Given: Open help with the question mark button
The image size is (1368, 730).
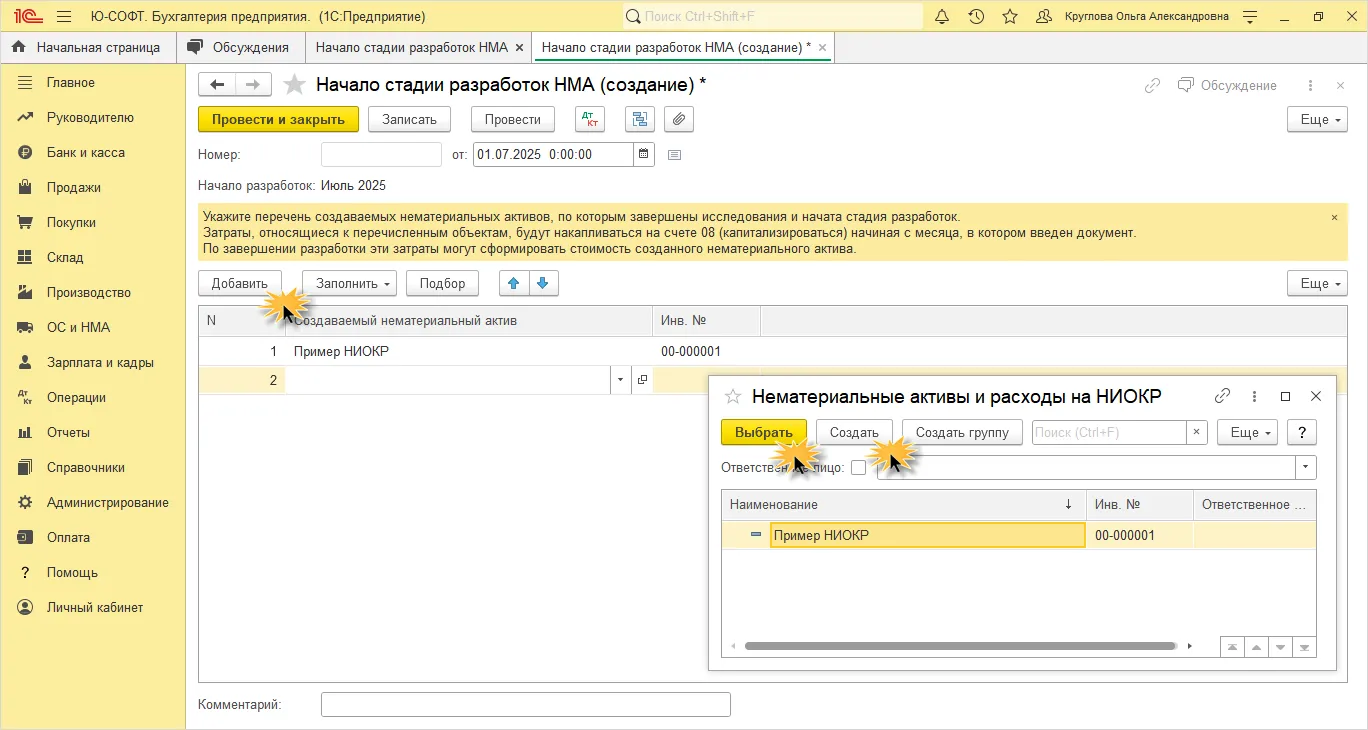Looking at the screenshot, I should click(1302, 432).
